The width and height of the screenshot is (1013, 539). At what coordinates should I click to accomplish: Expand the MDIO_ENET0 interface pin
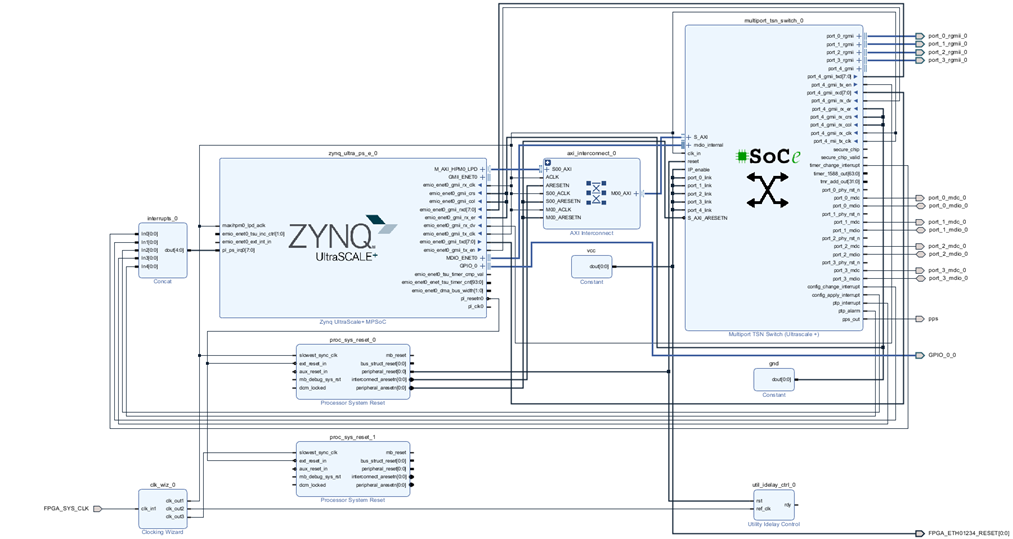(484, 257)
